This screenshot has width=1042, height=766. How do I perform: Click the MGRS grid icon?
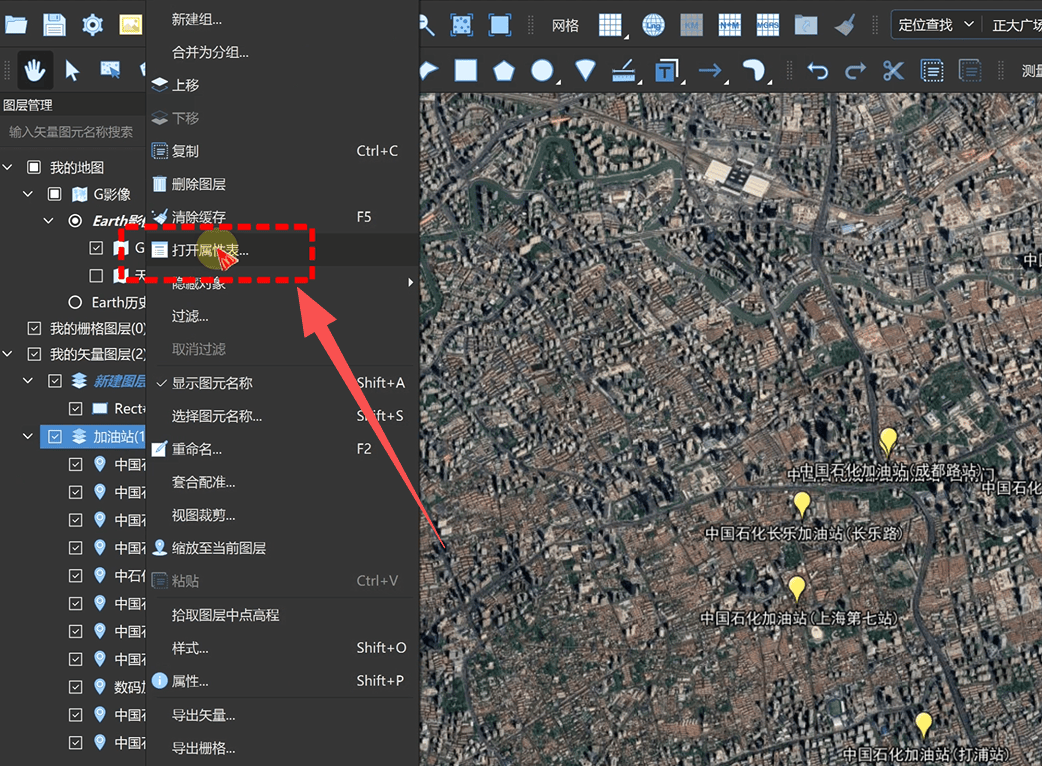(768, 25)
